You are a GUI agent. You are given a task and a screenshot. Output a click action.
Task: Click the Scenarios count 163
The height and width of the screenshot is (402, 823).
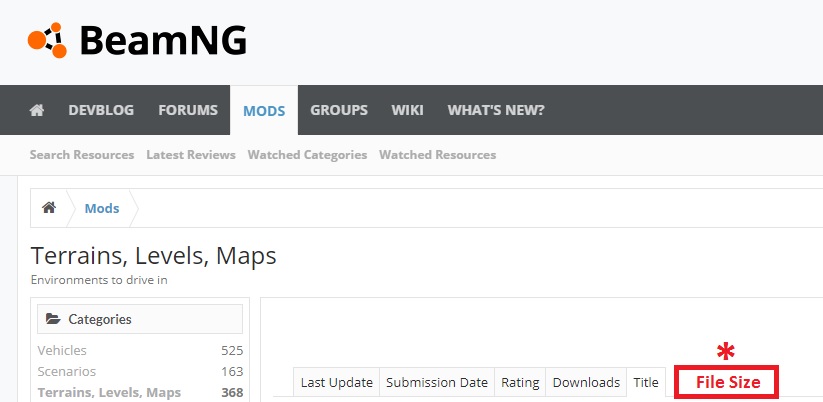tap(232, 371)
